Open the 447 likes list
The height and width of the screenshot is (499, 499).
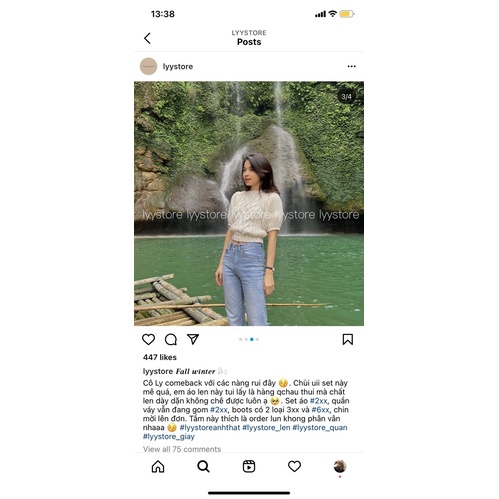pos(160,357)
